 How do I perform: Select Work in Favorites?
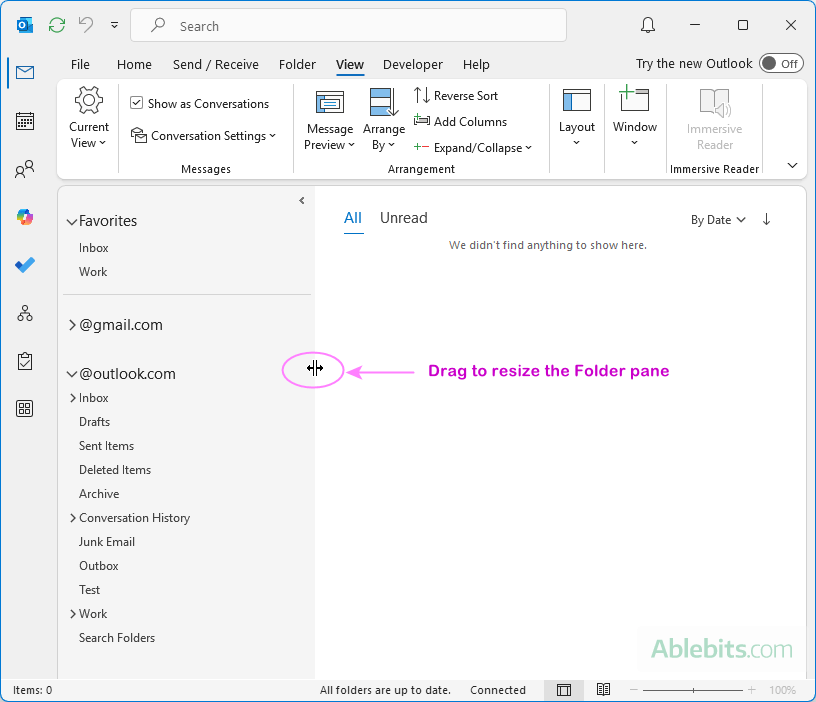point(93,272)
